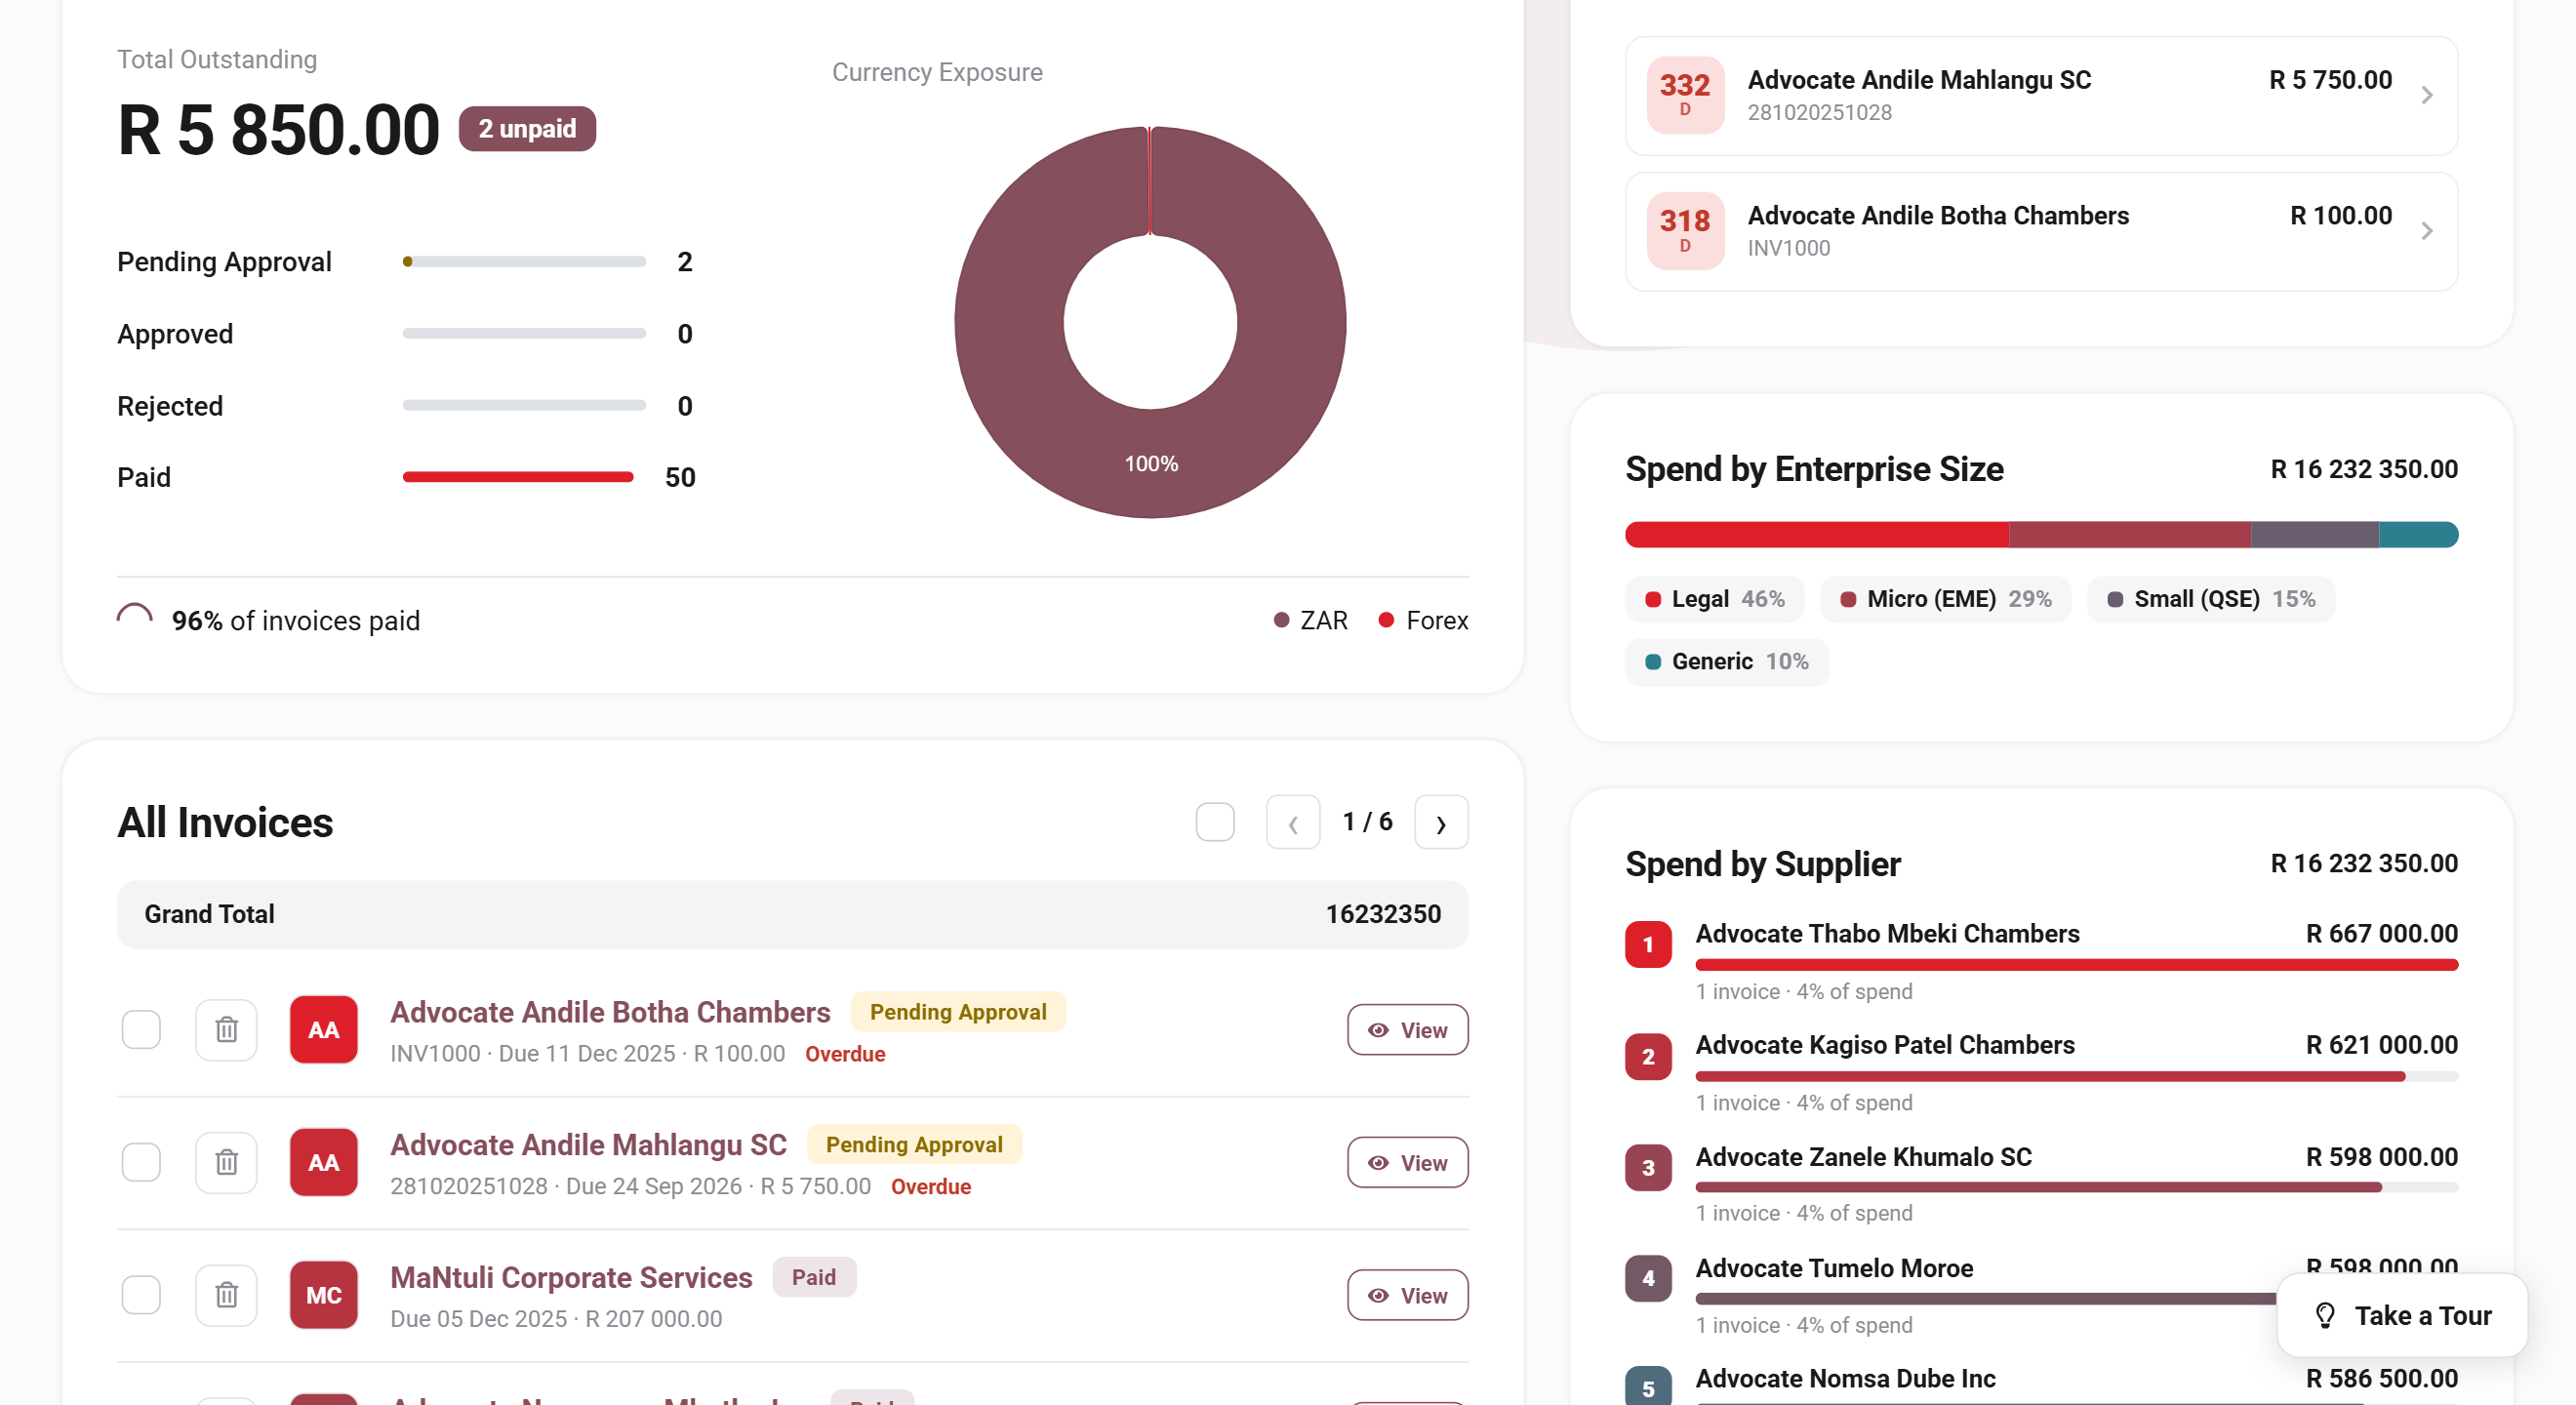Click trash icon for Advocate Andile Mahlangu SC
Viewport: 2576px width, 1405px height.
[x=226, y=1162]
